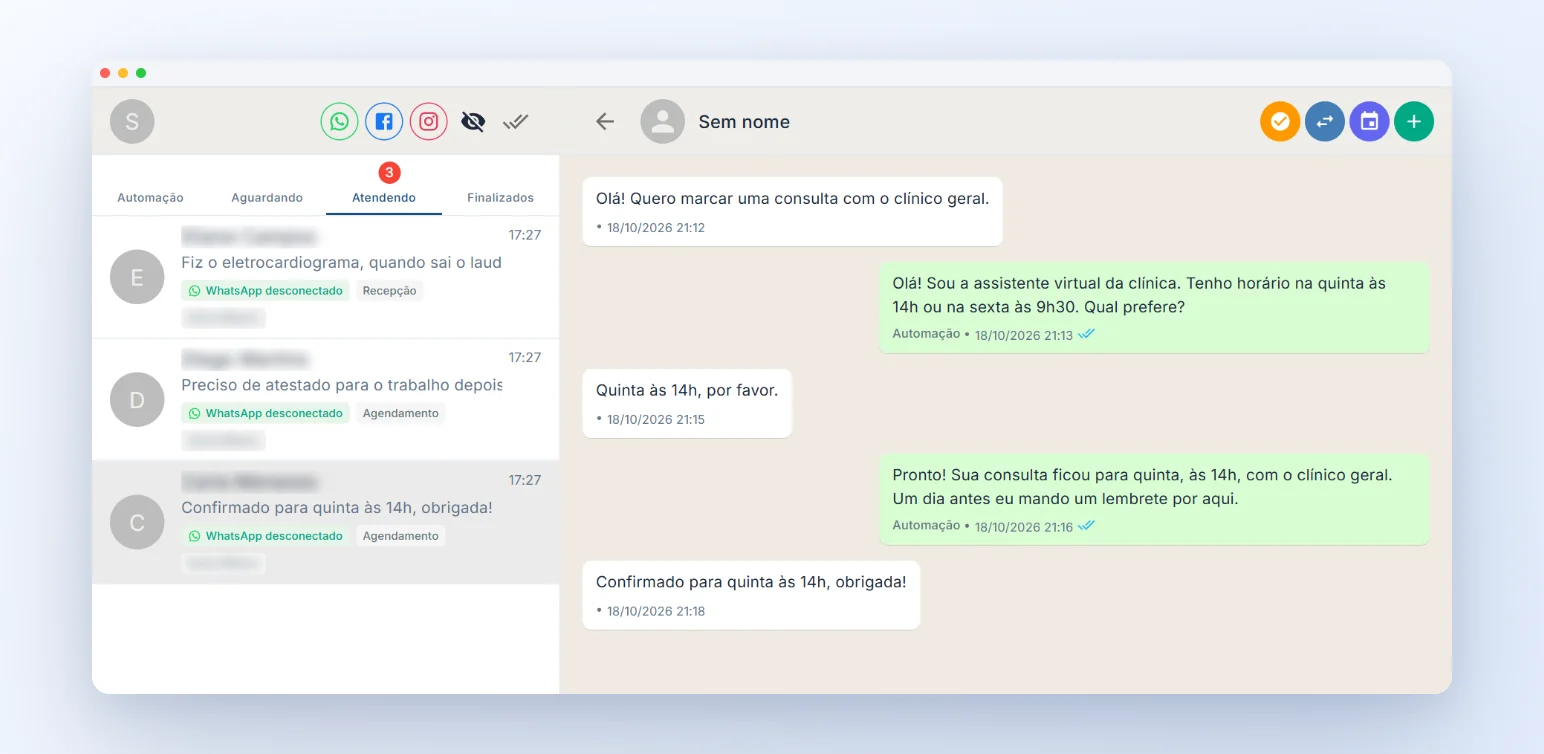Open the Finalizados tab
Viewport: 1544px width, 754px height.
coord(500,198)
